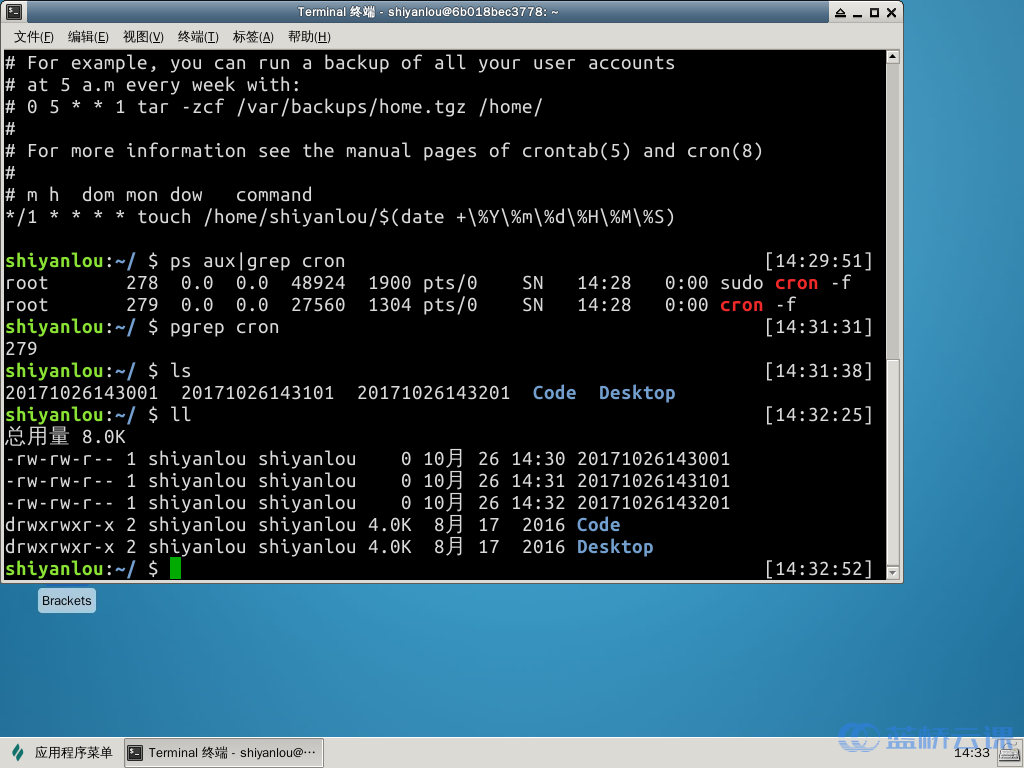Image resolution: width=1024 pixels, height=768 pixels.
Task: Click timestamp [14:31:38]
Action: click(x=818, y=371)
